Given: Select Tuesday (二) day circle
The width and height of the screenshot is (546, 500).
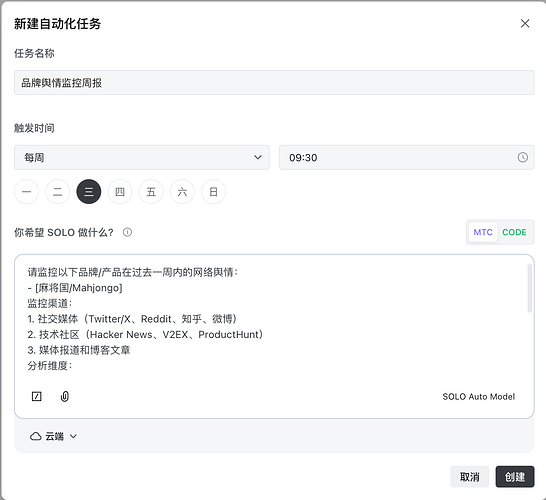Looking at the screenshot, I should point(57,192).
